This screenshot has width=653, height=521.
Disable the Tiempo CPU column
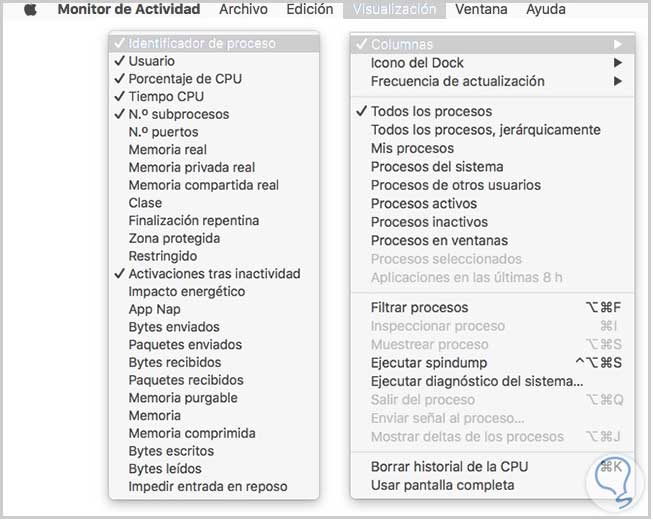[x=166, y=97]
